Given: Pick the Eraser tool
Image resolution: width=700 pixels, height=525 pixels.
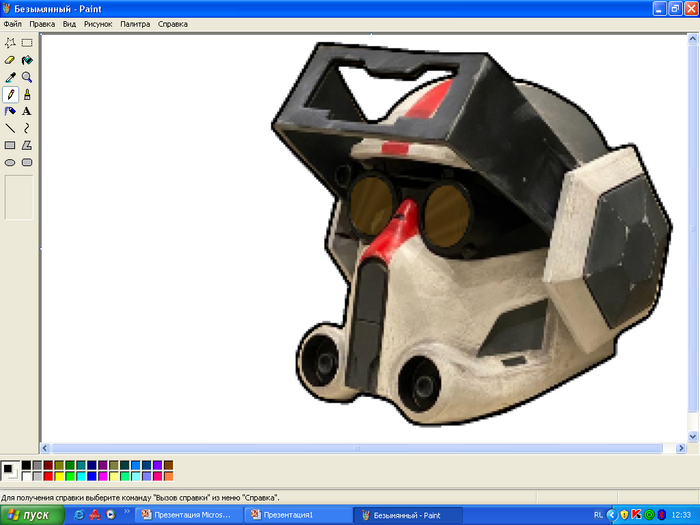Looking at the screenshot, I should point(10,60).
